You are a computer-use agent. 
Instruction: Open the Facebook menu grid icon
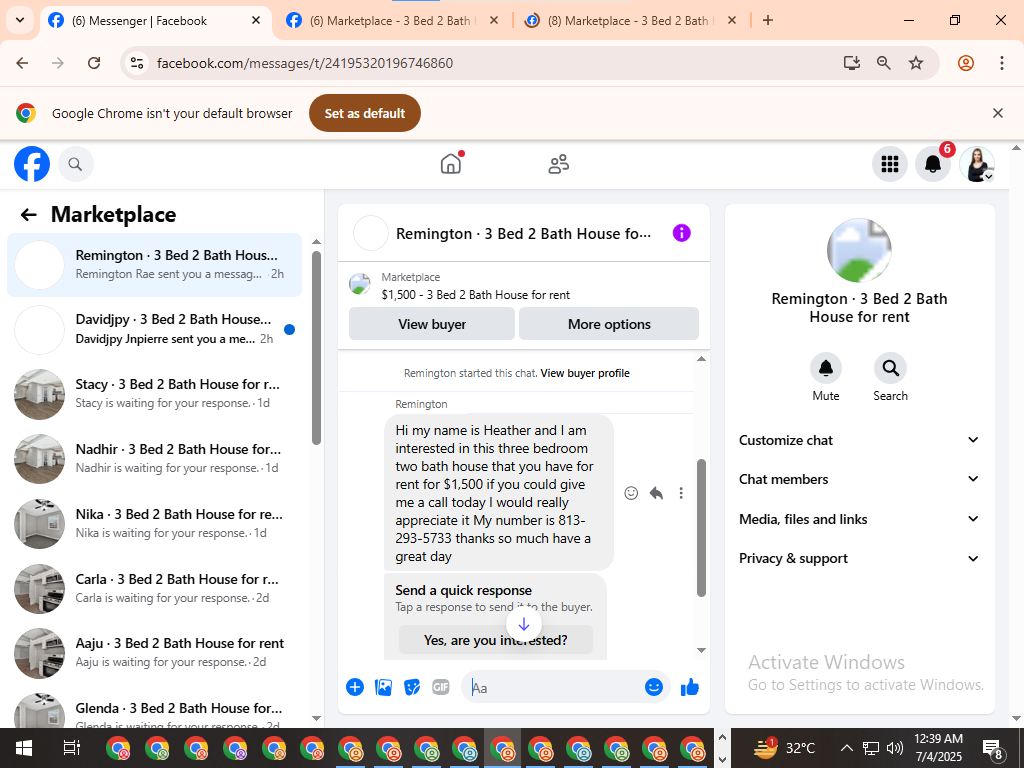pos(889,164)
